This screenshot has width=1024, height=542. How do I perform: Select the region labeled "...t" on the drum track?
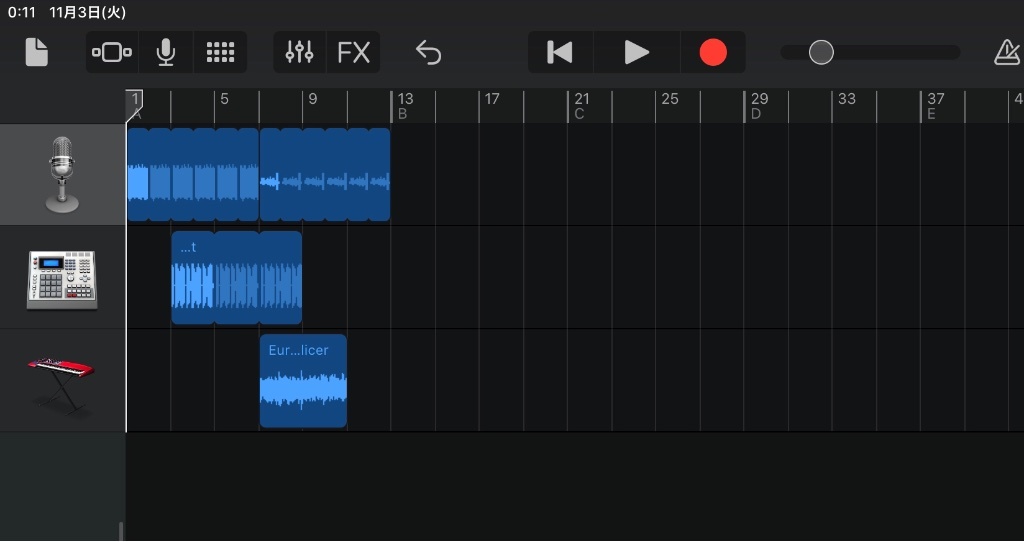(x=236, y=278)
